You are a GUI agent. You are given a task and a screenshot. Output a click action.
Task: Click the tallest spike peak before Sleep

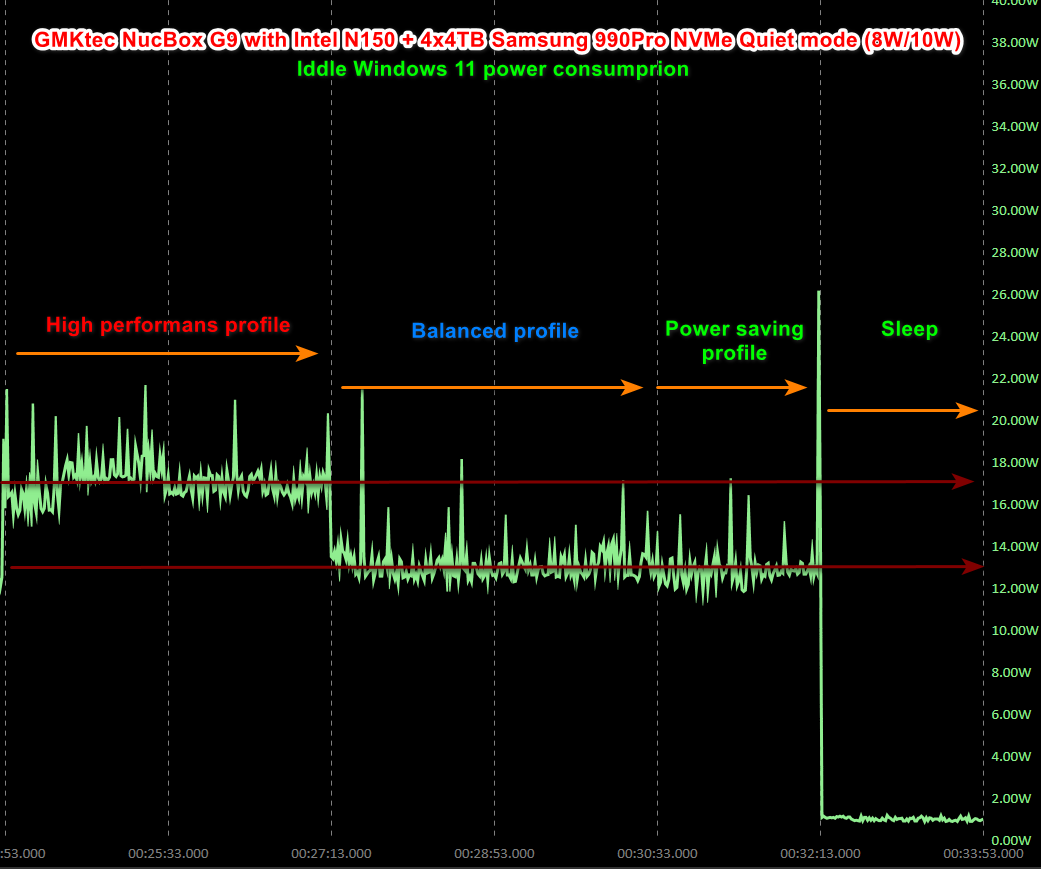tap(819, 293)
